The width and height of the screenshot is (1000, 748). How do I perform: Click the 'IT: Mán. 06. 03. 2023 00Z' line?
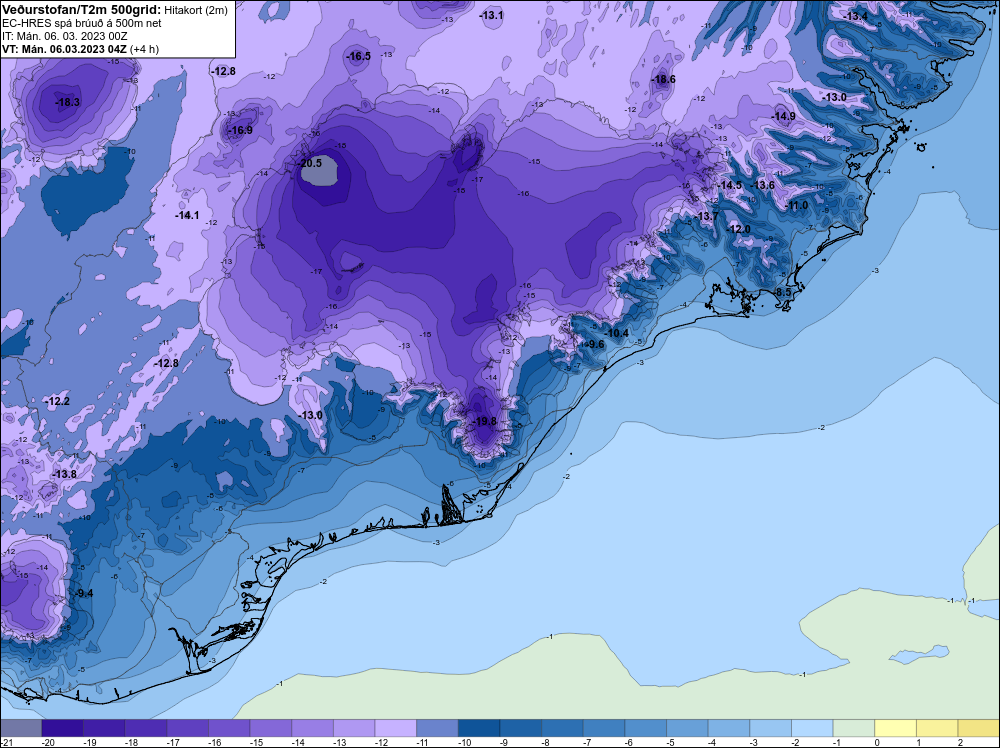pyautogui.click(x=65, y=36)
